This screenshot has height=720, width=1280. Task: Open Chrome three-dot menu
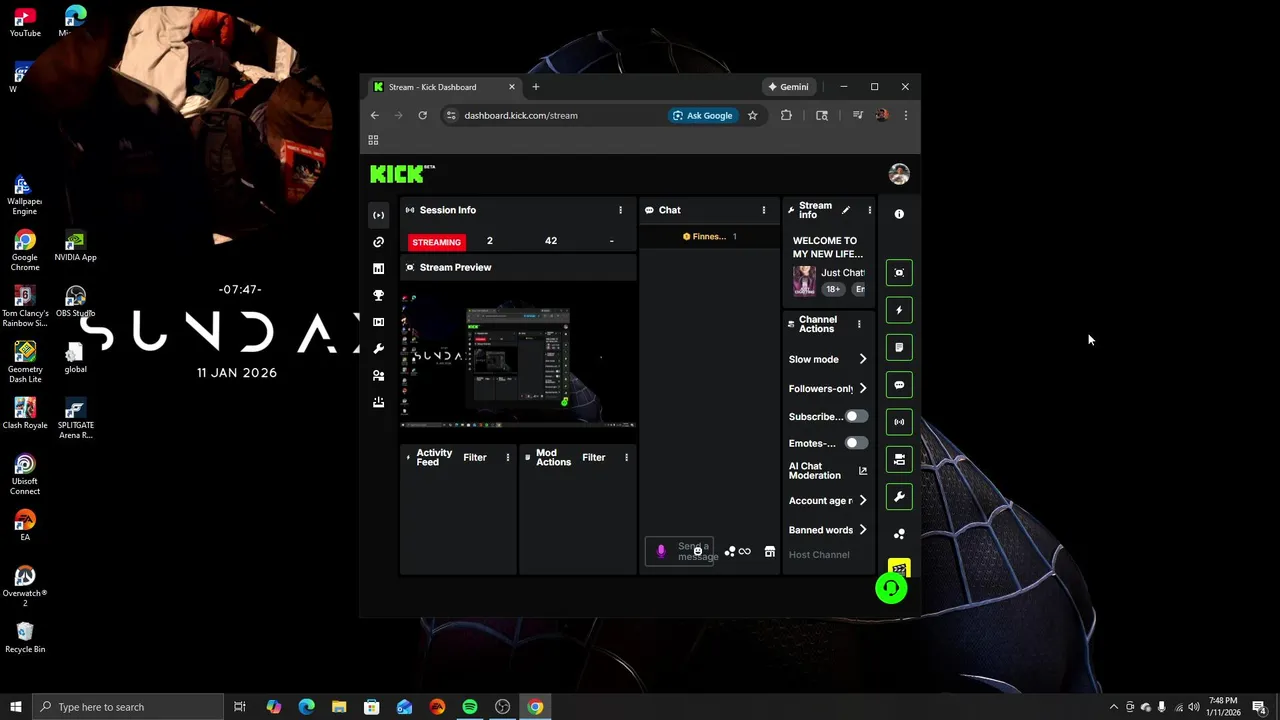click(x=905, y=115)
